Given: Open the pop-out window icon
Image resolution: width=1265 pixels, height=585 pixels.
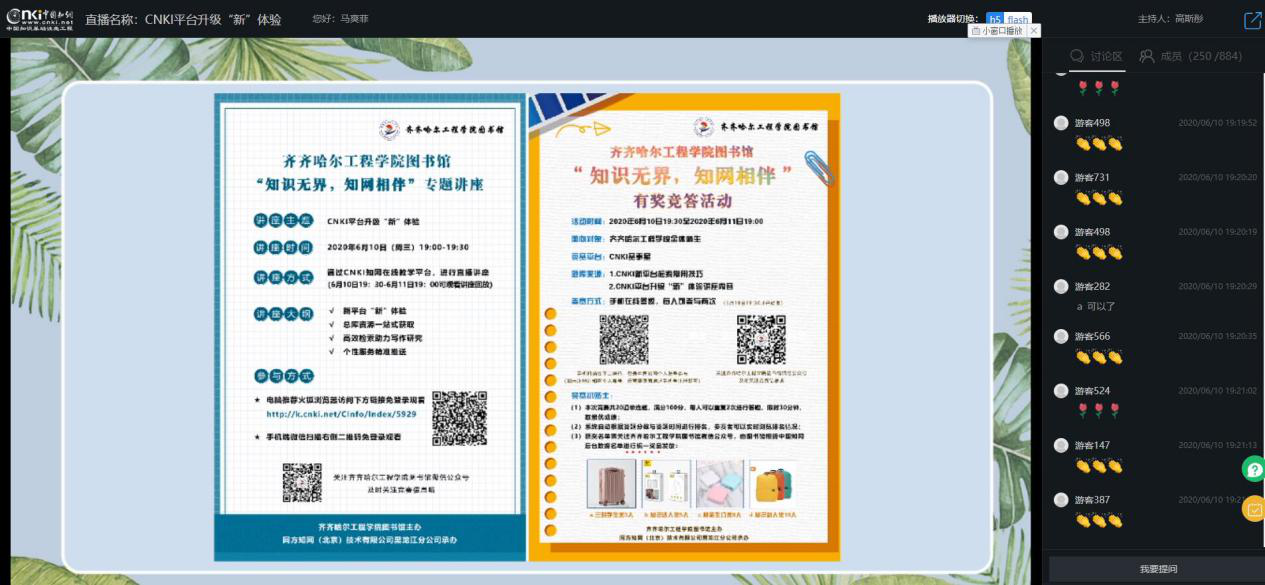Looking at the screenshot, I should click(1252, 20).
